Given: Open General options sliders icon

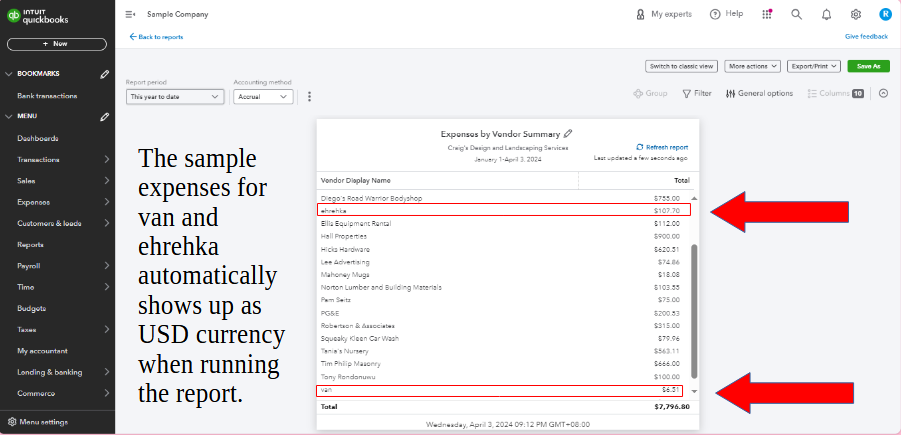Looking at the screenshot, I should tap(730, 94).
